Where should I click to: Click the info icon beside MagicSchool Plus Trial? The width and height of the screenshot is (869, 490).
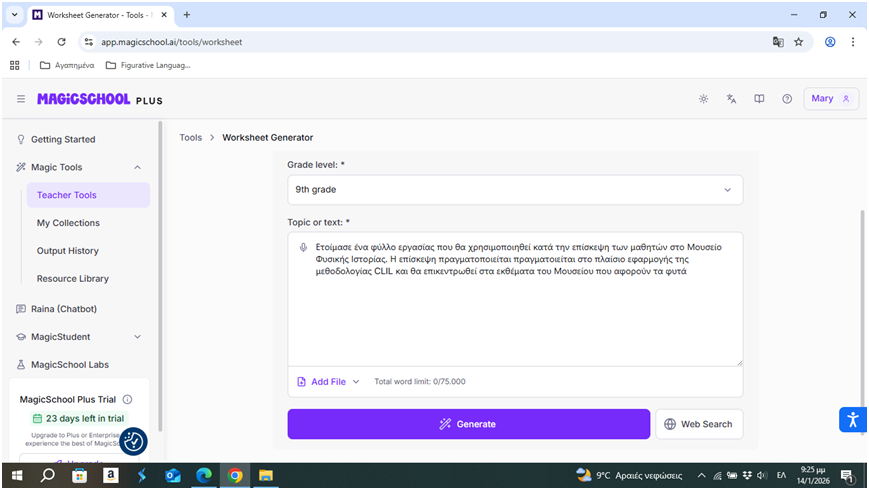point(127,399)
